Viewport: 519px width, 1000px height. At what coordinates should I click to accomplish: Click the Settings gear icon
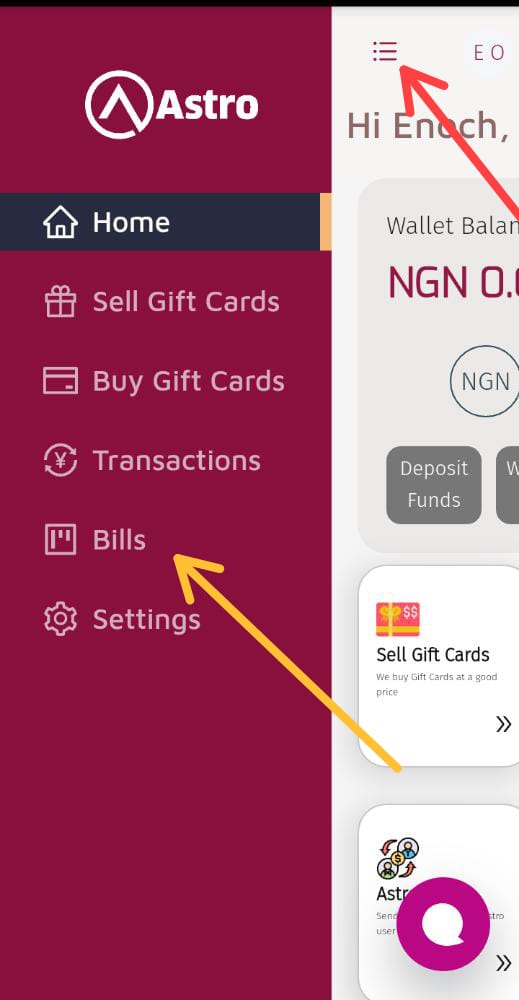click(61, 619)
